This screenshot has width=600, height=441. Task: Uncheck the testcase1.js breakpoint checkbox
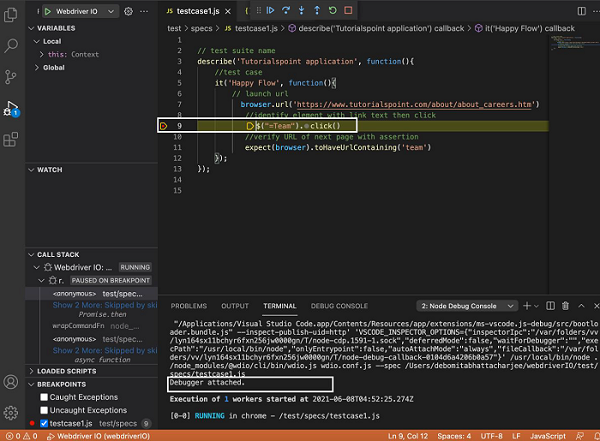pos(42,423)
